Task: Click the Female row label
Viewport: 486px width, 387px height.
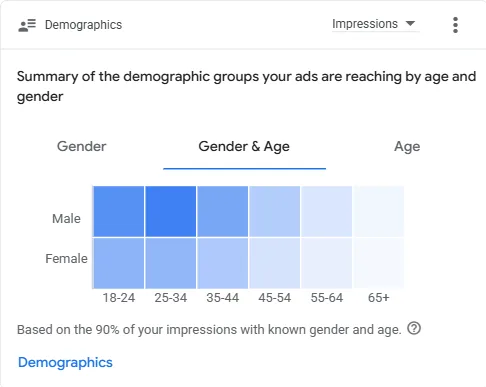Action: coord(66,259)
